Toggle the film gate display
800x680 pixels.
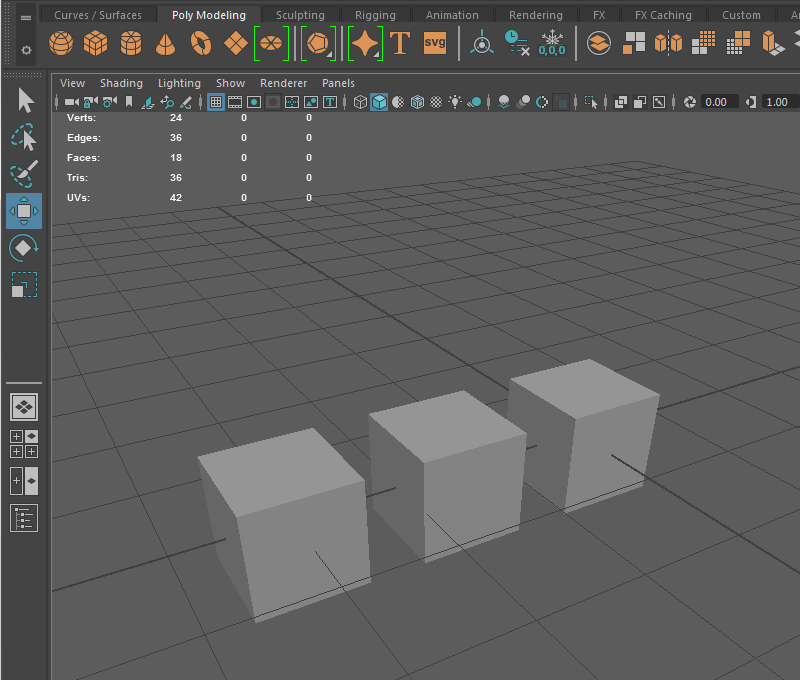[235, 103]
